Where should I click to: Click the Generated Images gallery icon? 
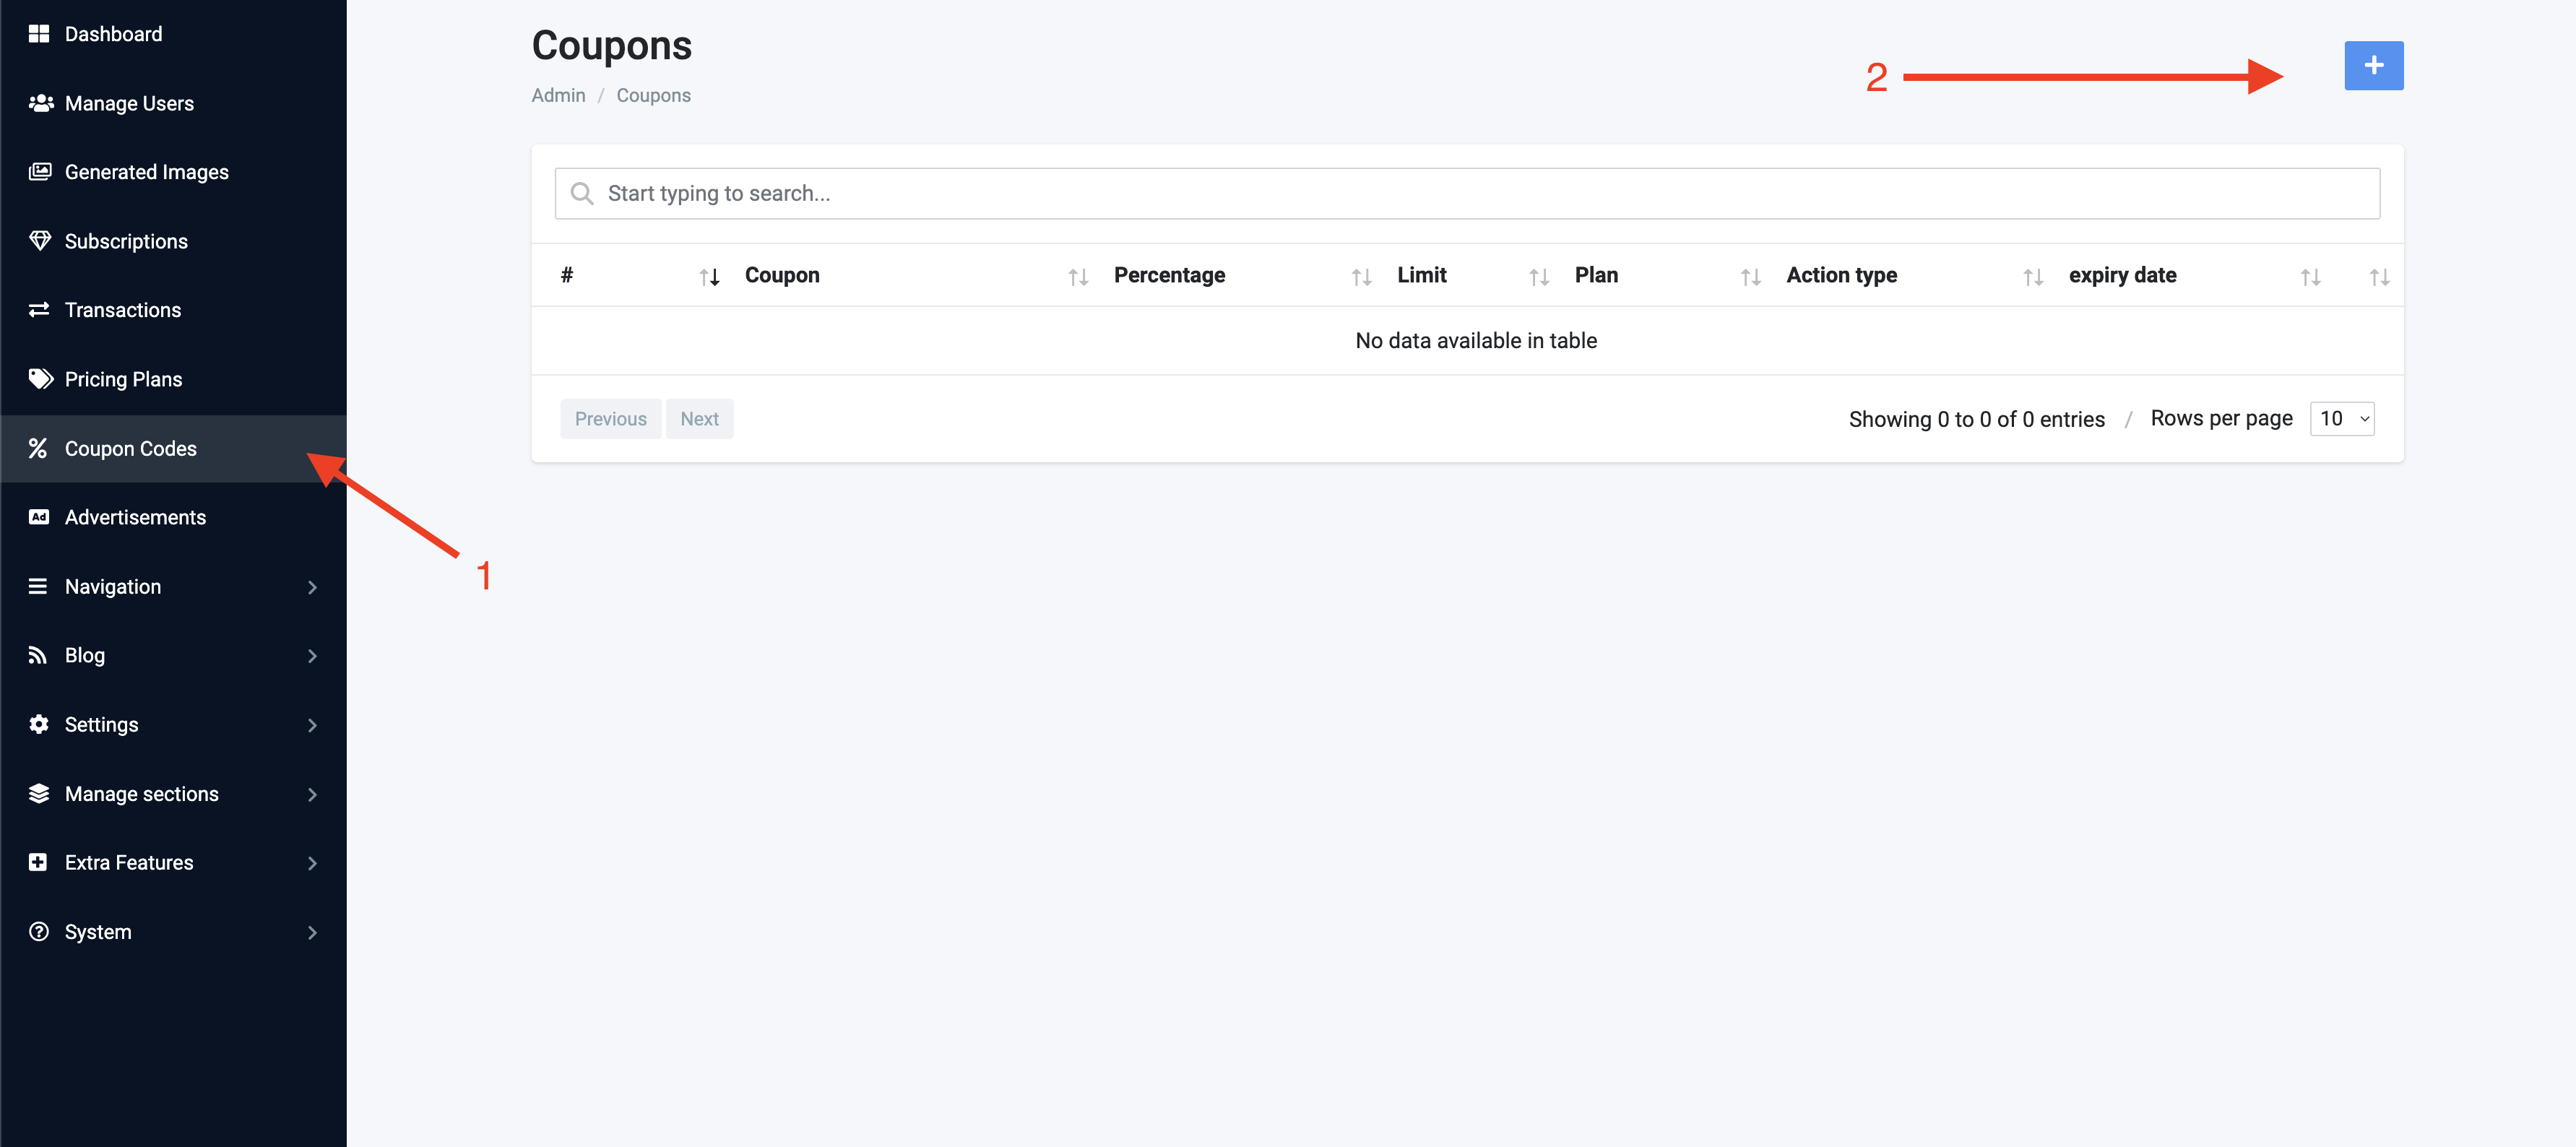click(x=40, y=172)
